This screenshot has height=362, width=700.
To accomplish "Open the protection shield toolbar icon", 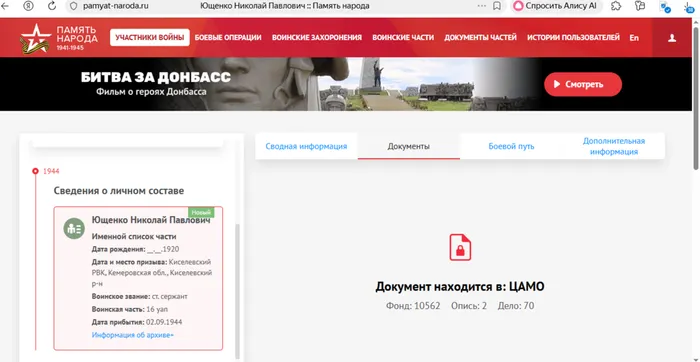I will (x=665, y=6).
